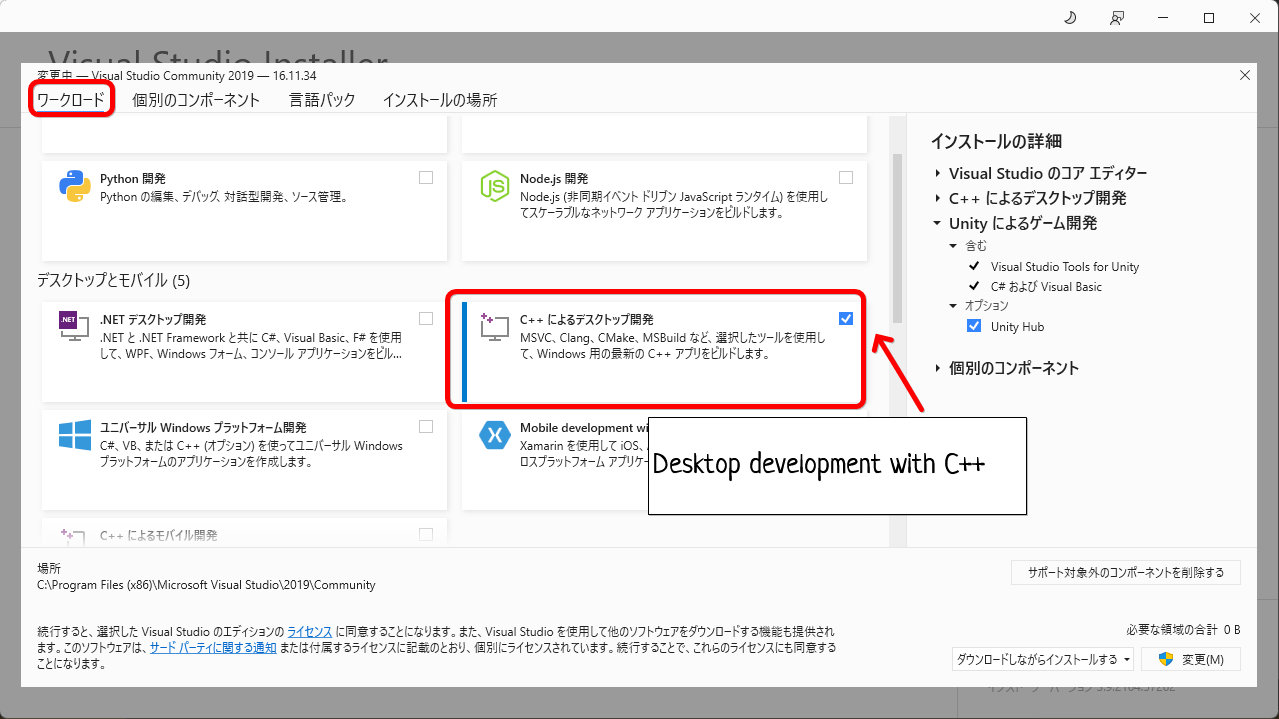
Task: Click the dark mode moon icon in the title bar
Action: pos(1070,18)
